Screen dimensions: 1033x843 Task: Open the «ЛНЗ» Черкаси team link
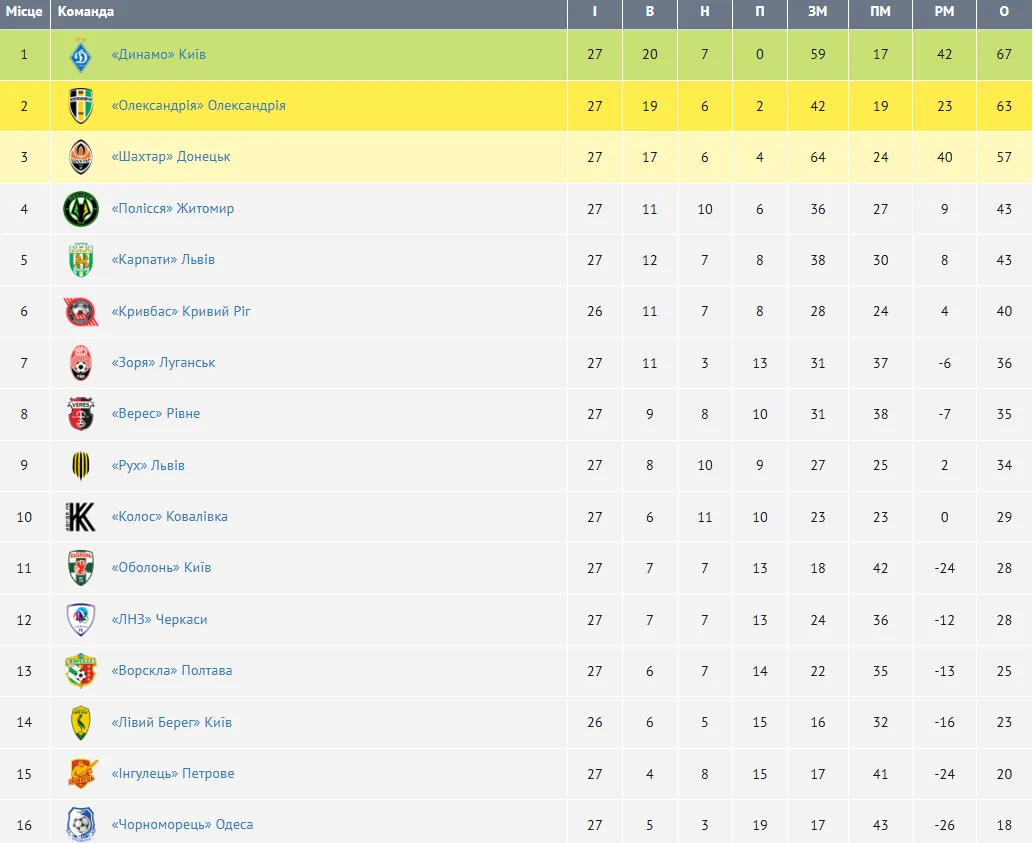click(159, 620)
